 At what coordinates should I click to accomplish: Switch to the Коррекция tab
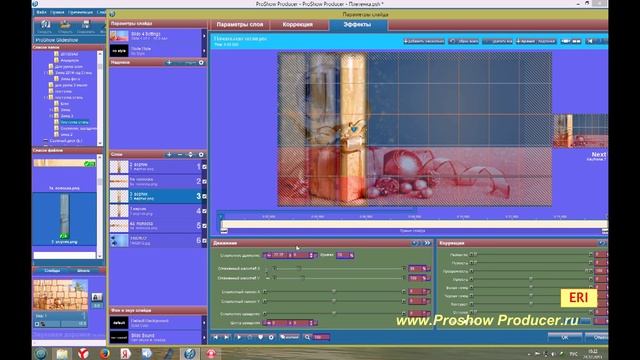[x=298, y=24]
